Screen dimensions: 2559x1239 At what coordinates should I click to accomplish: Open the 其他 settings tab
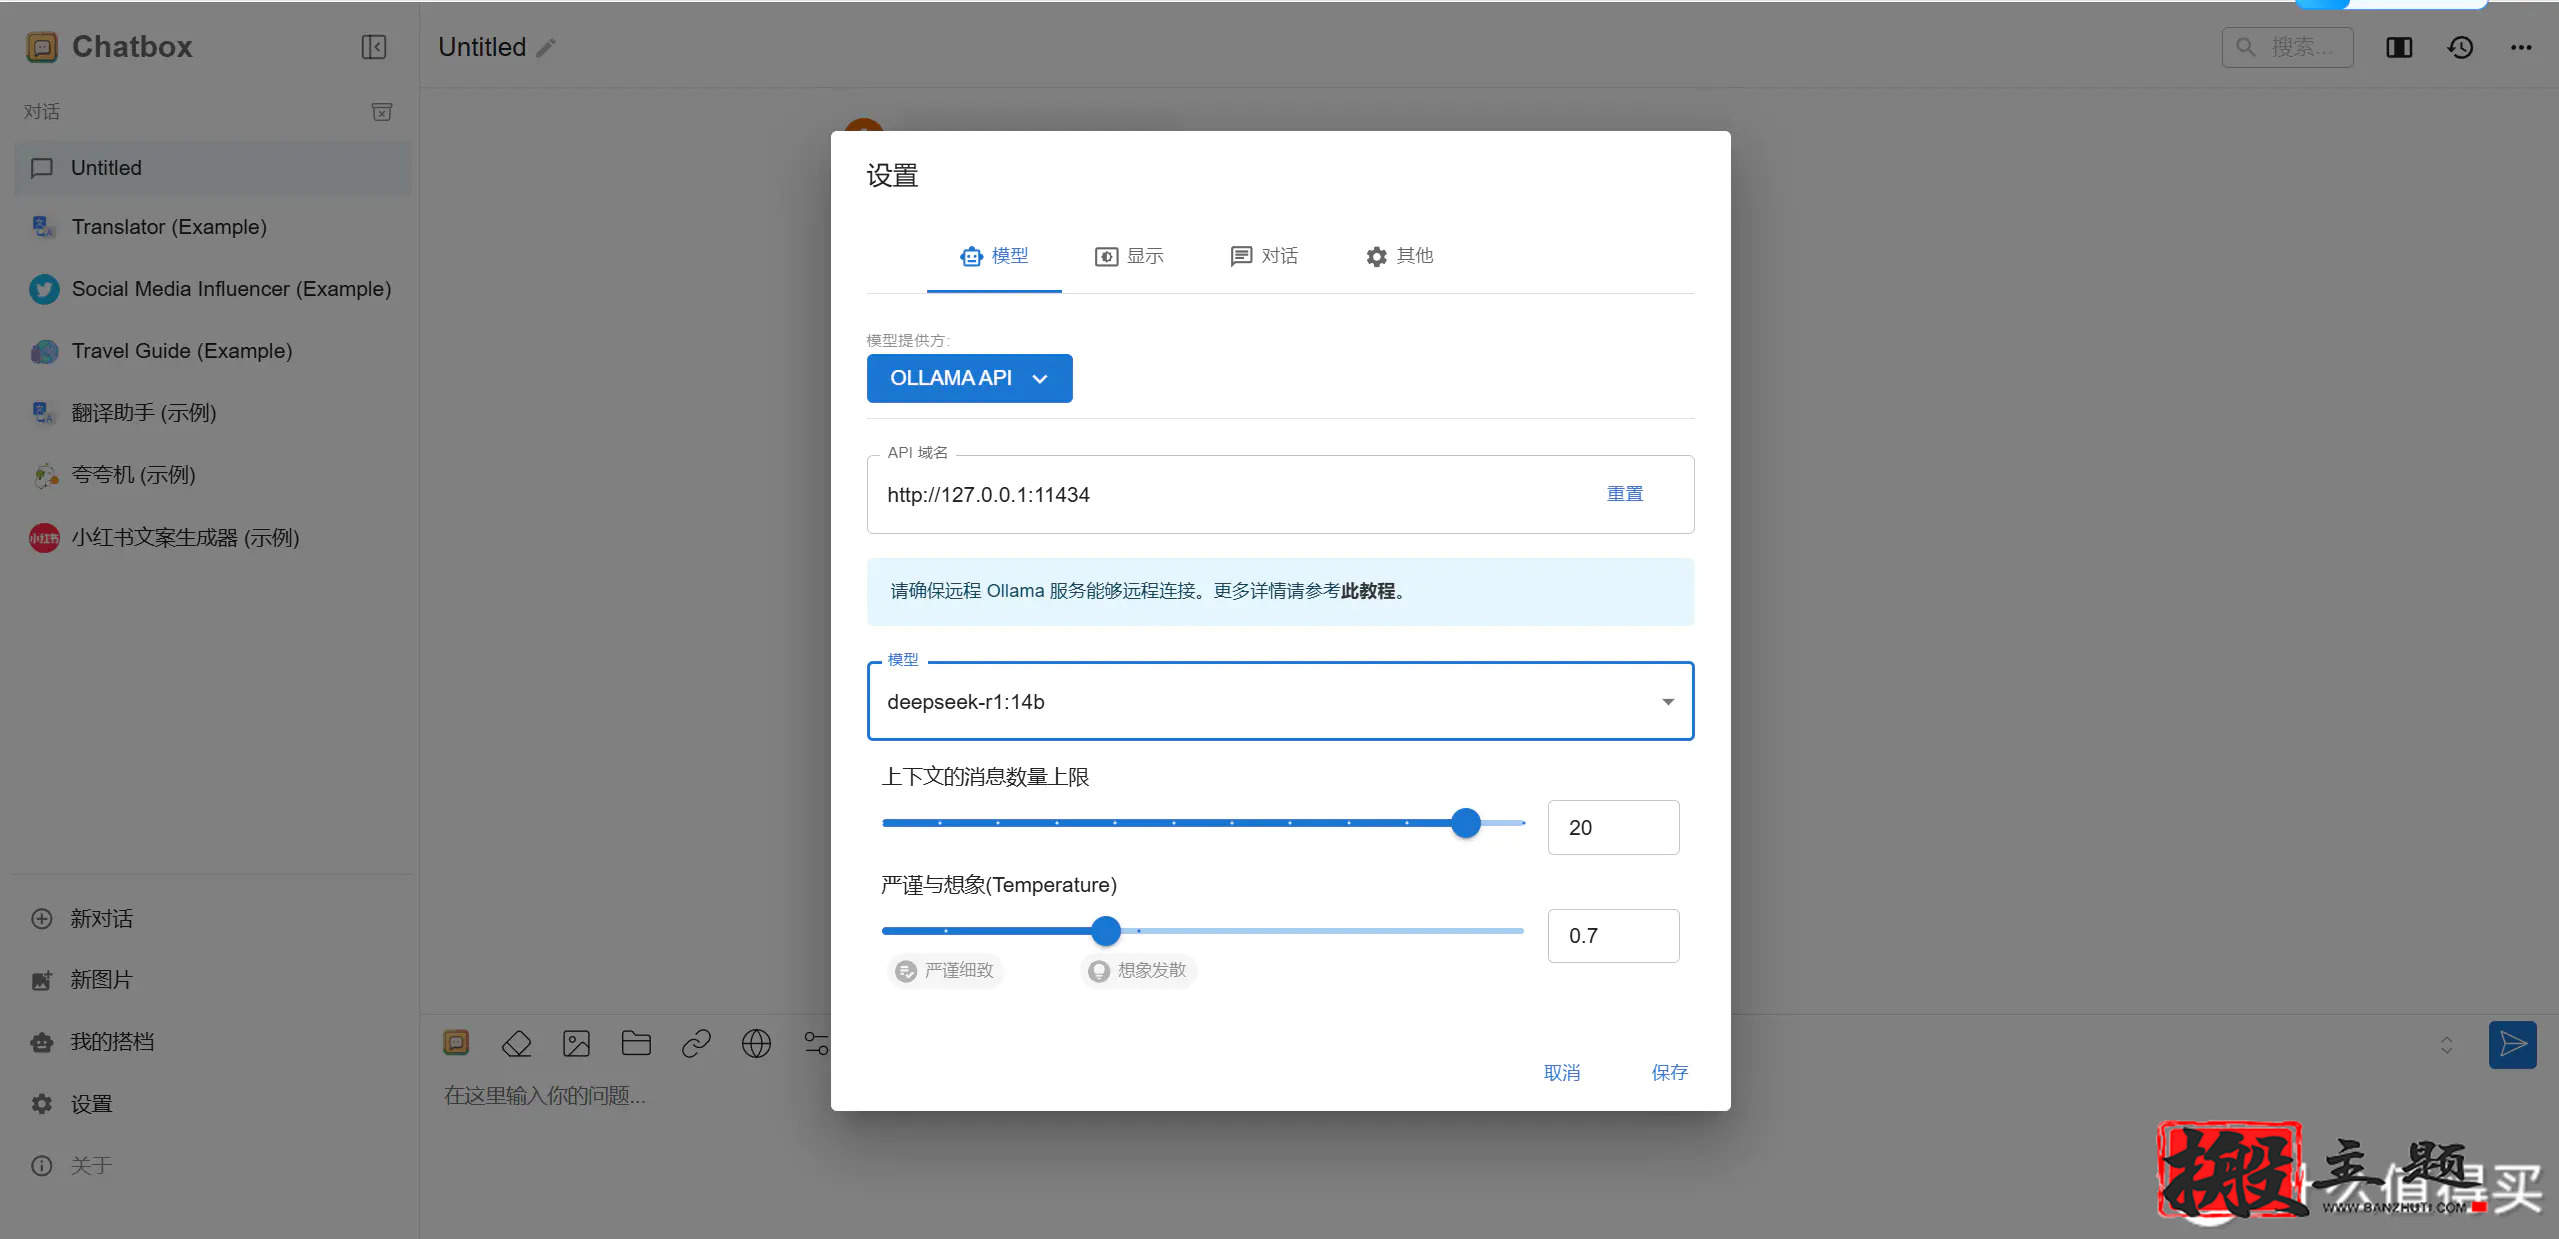point(1398,256)
